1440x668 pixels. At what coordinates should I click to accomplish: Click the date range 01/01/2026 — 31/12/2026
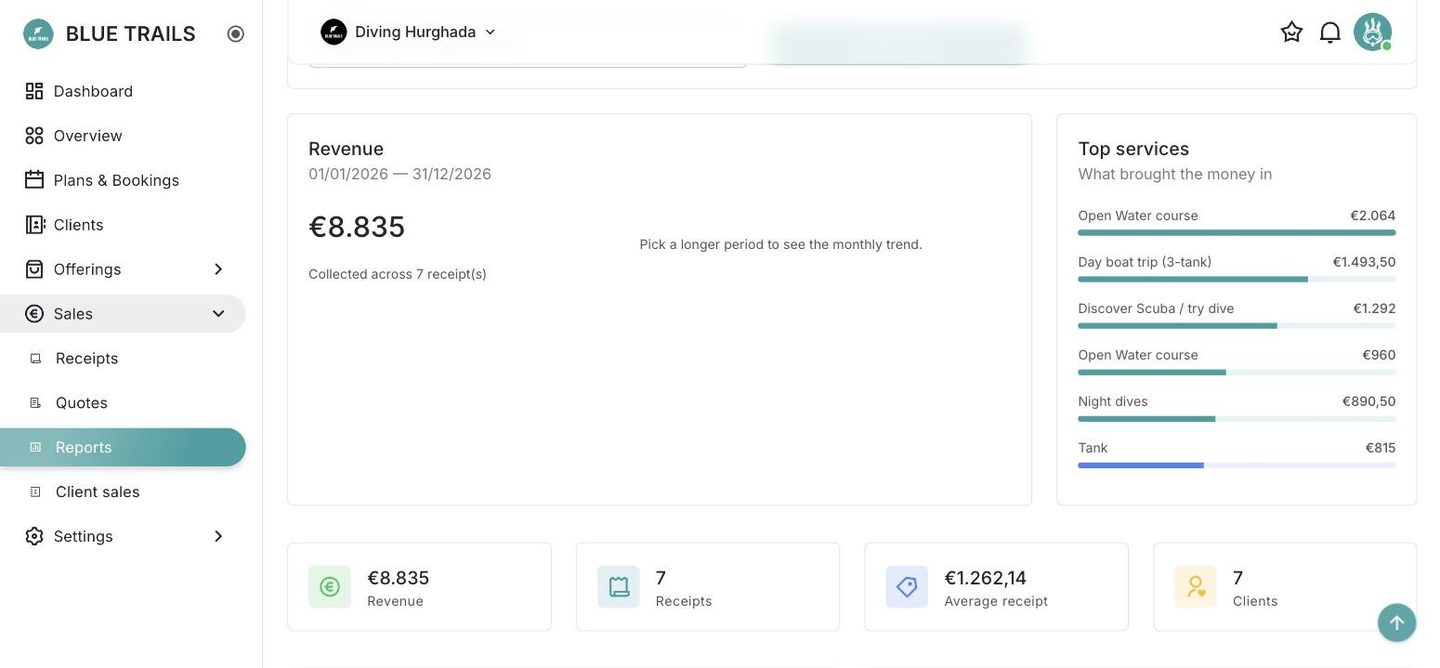(400, 174)
